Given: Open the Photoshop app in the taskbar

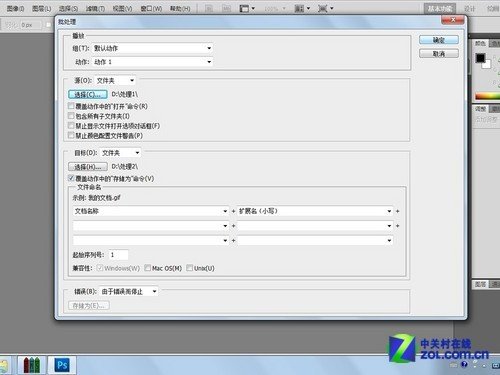Looking at the screenshot, I should pyautogui.click(x=62, y=365).
